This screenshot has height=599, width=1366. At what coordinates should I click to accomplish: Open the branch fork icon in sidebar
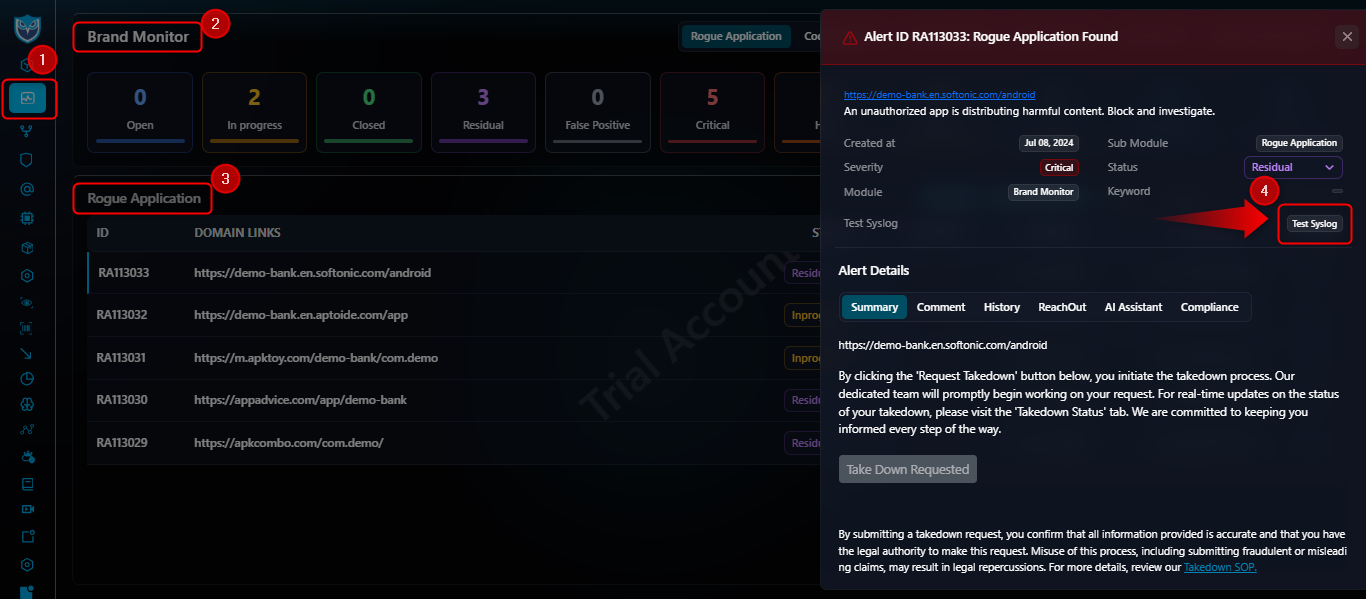[x=27, y=130]
